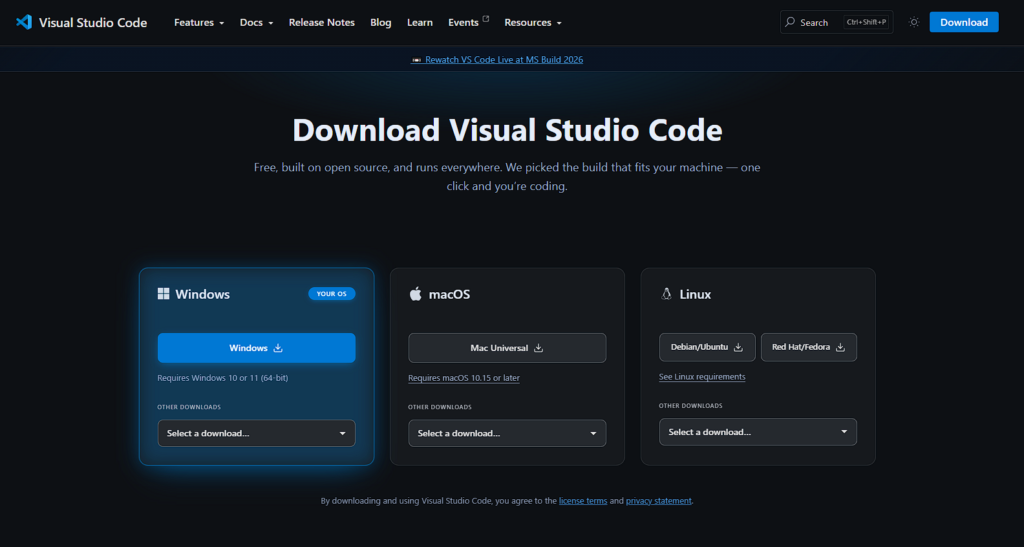Click OTHER DOWNLOADS label in Windows card
This screenshot has width=1024, height=547.
tap(189, 407)
